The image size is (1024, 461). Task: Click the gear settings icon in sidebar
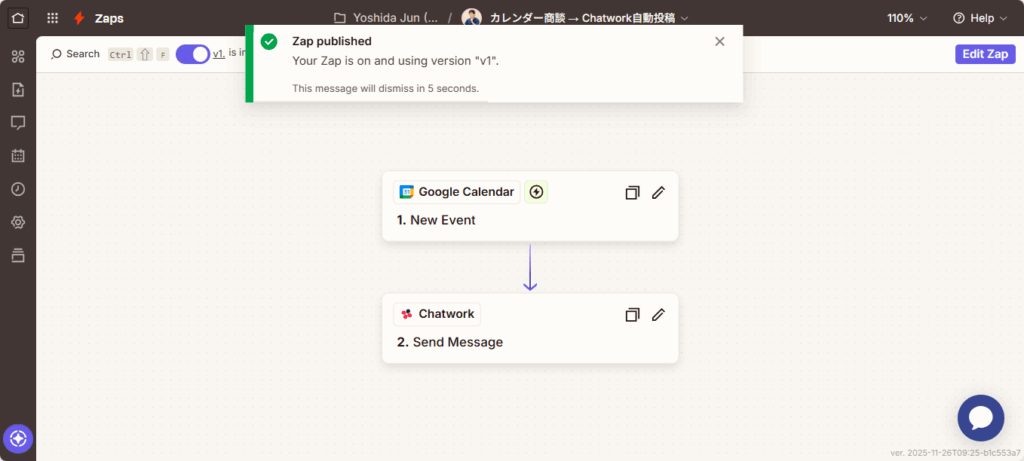pyautogui.click(x=18, y=222)
